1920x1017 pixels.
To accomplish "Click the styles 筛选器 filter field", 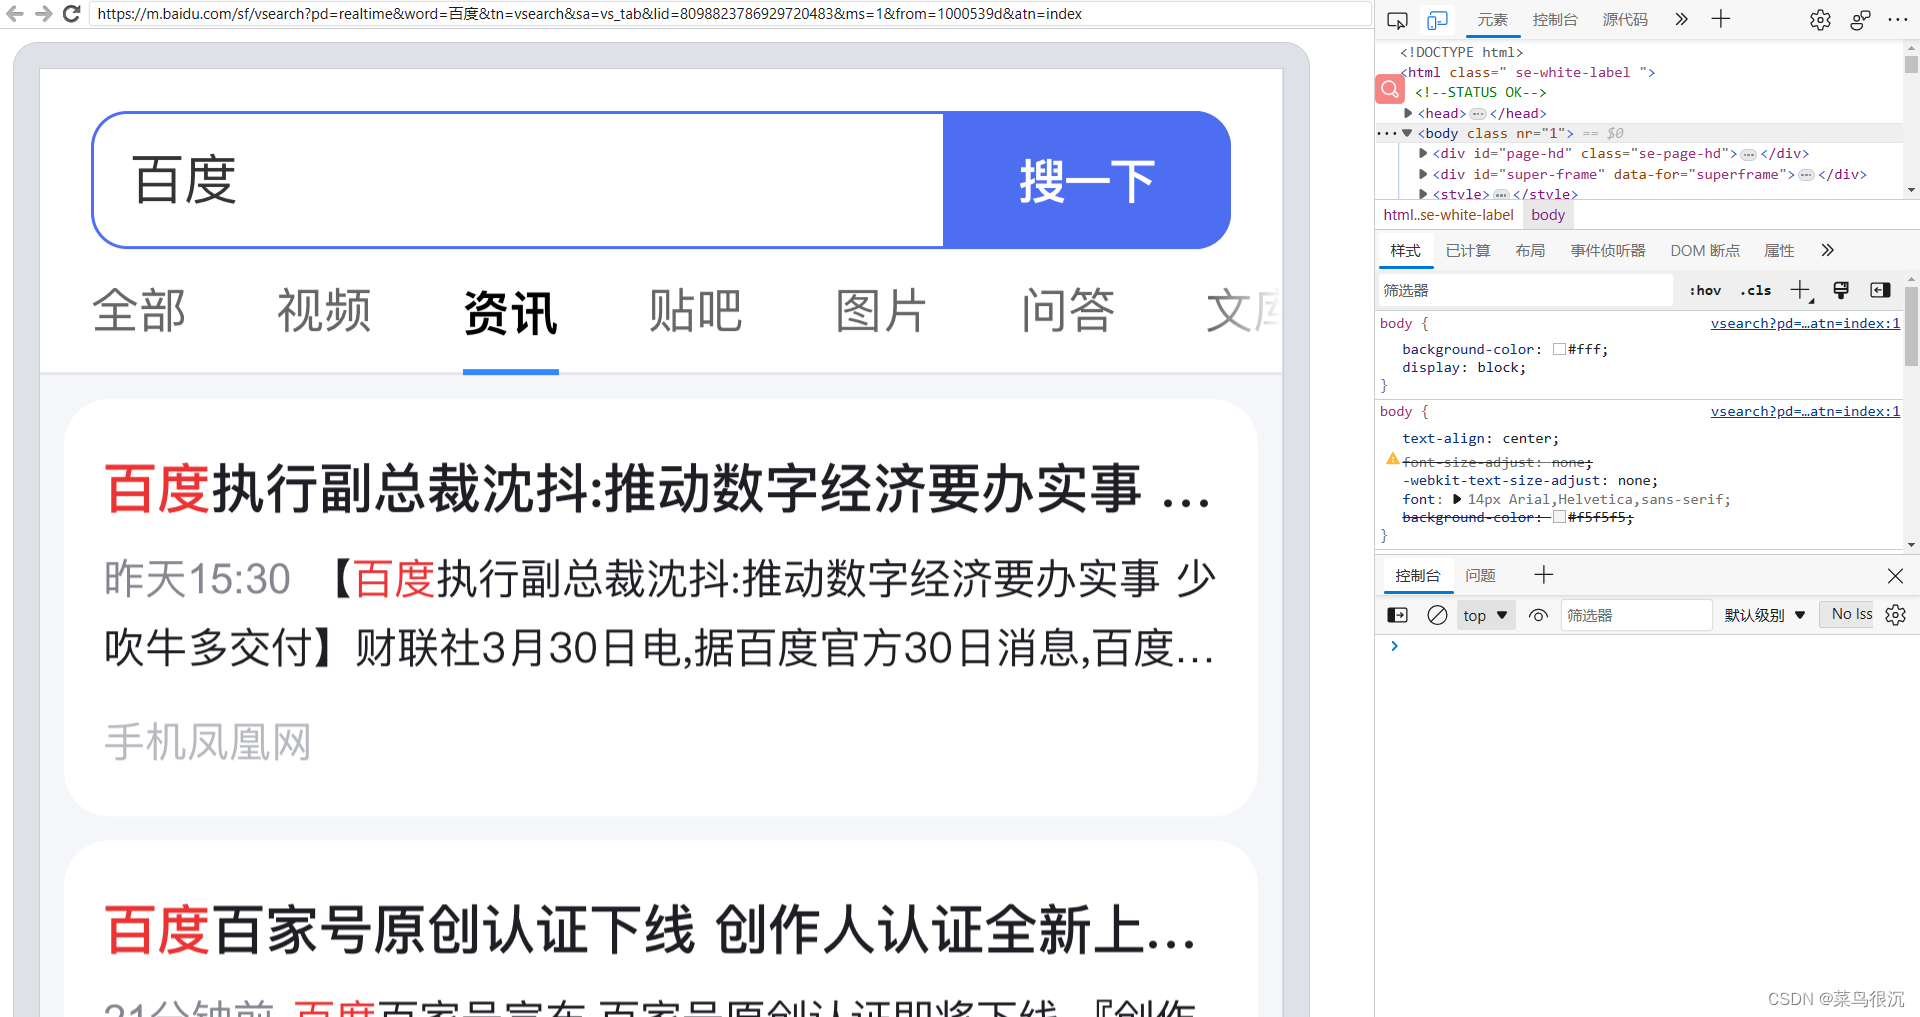I will 1525,290.
